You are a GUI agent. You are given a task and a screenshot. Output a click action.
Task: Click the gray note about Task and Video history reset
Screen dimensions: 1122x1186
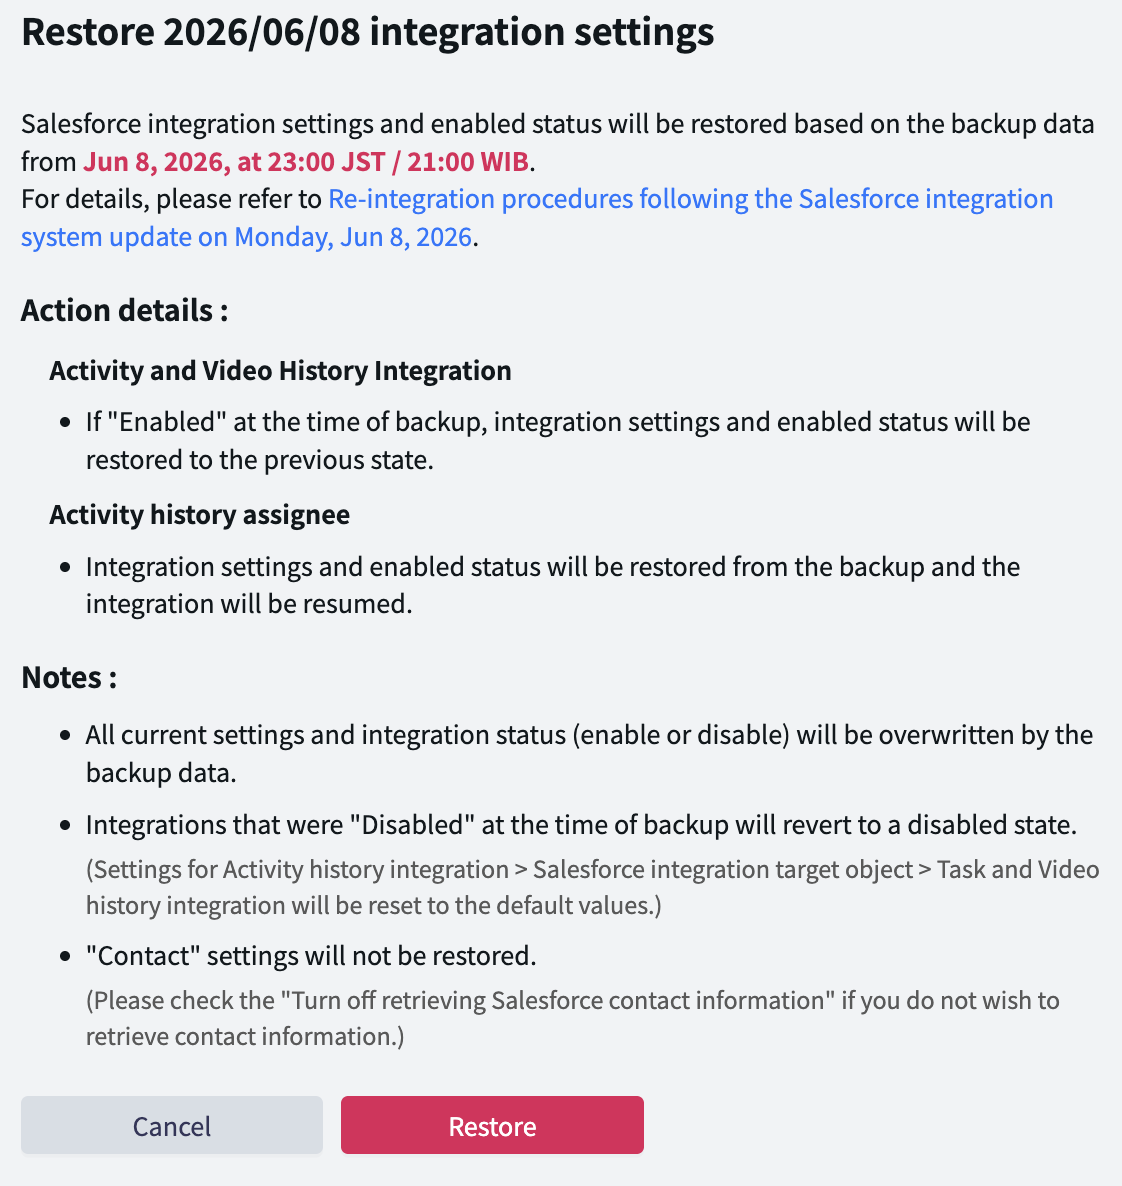pos(592,887)
